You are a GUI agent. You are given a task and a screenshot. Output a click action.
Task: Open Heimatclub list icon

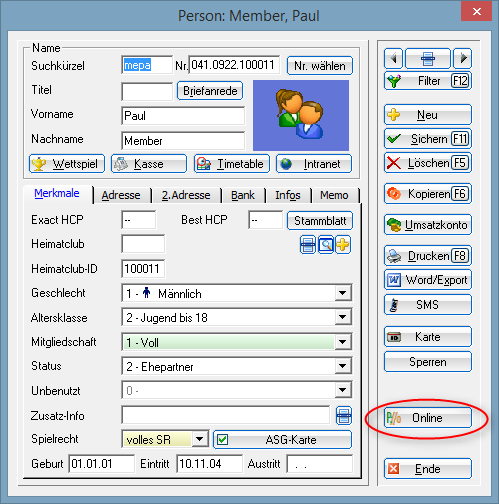pos(308,245)
